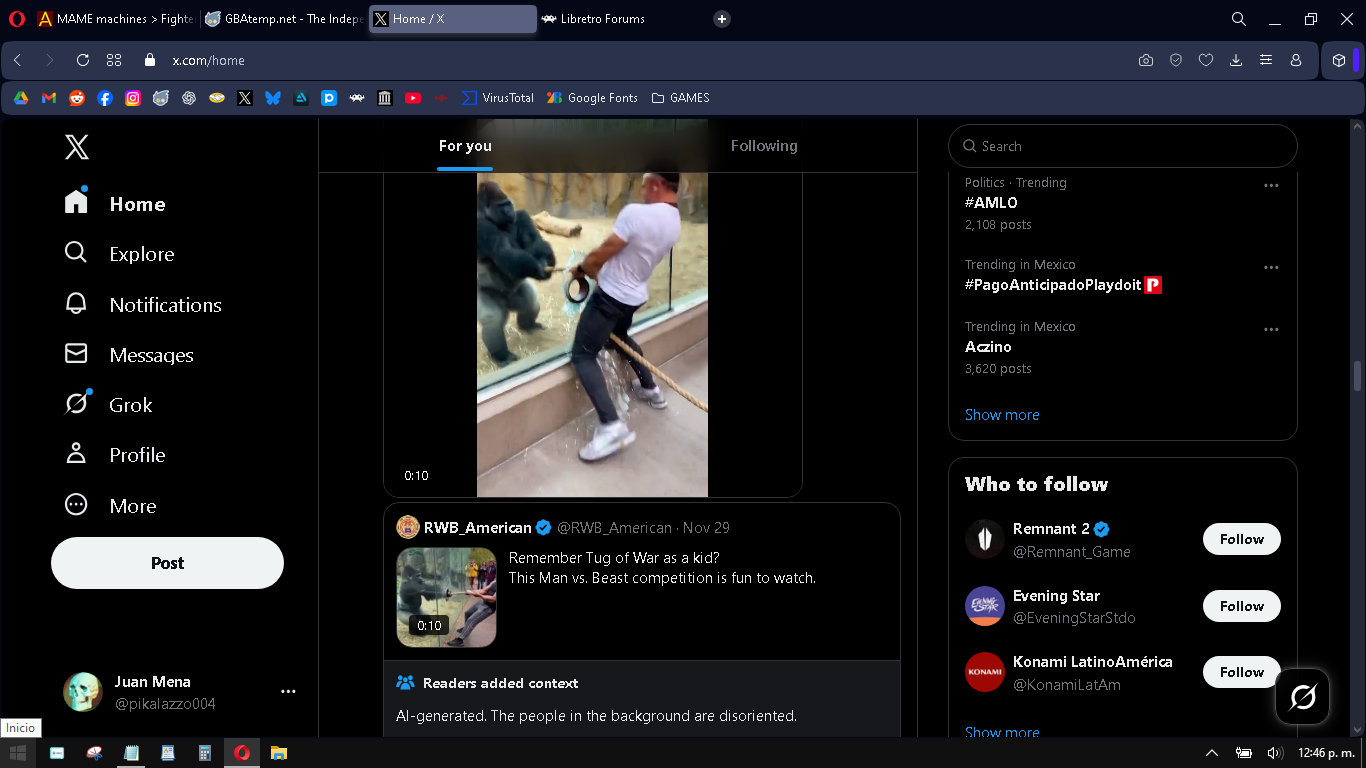Open the browser account profile icon
This screenshot has width=1366, height=768.
click(x=1296, y=60)
